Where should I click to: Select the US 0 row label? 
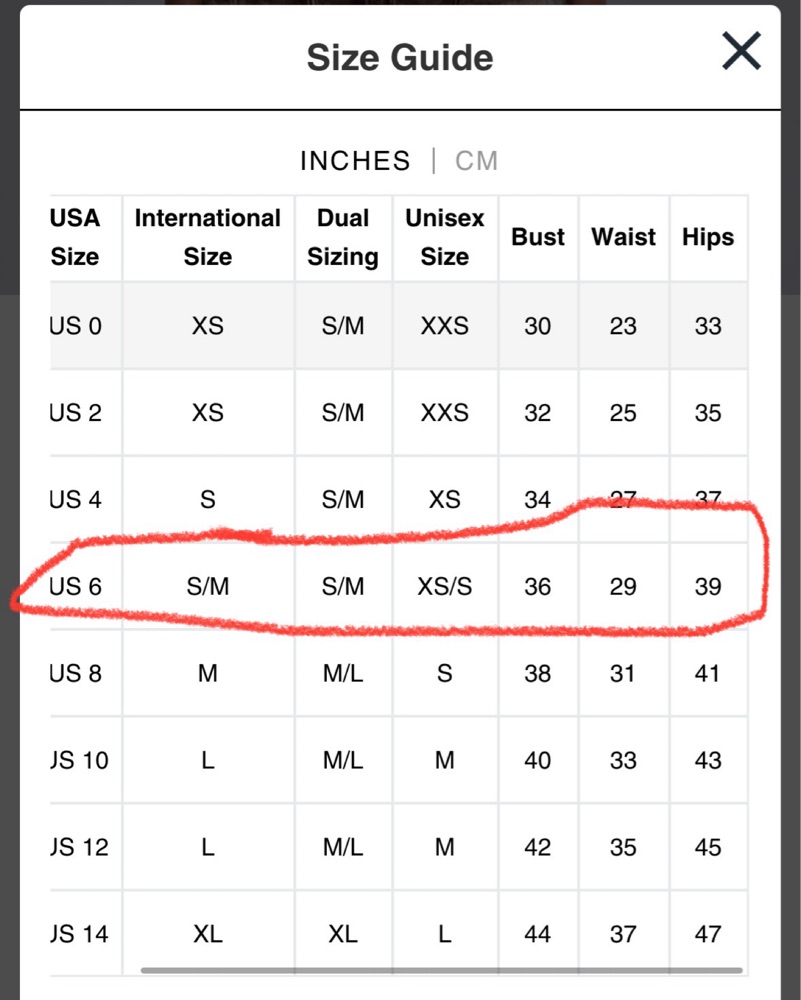click(76, 326)
